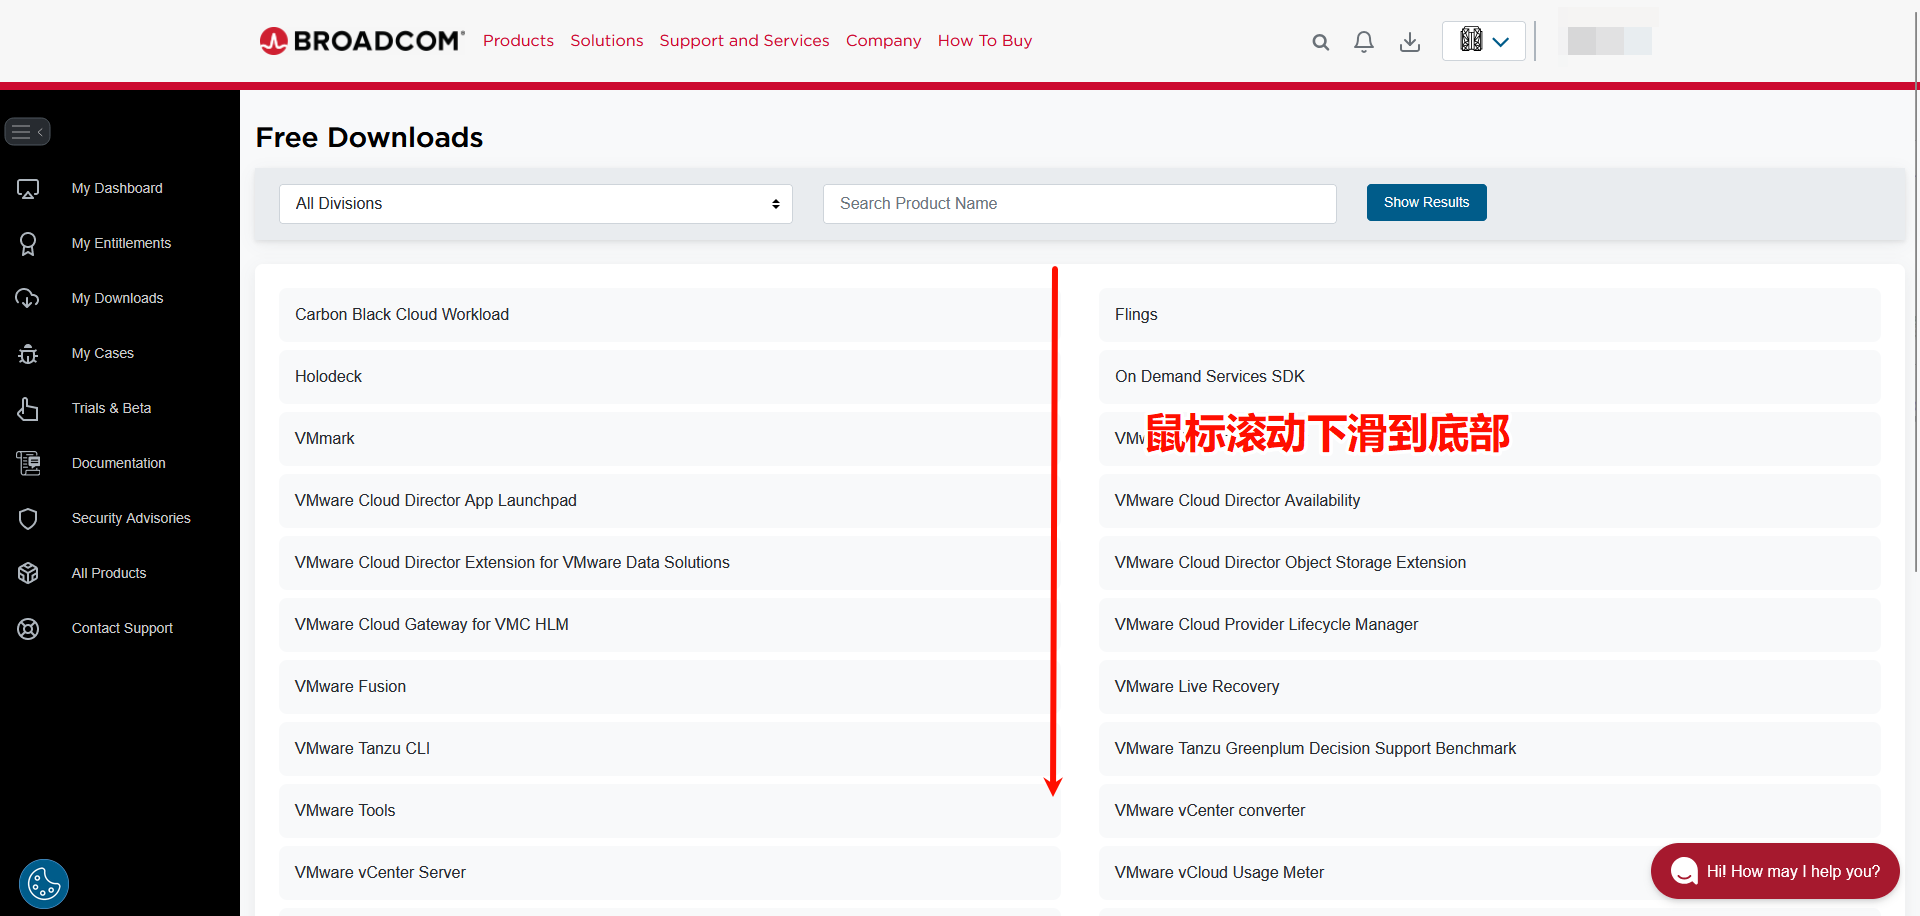Open VMware Cloud Gateway for VMC HLM
This screenshot has width=1920, height=916.
tap(669, 625)
